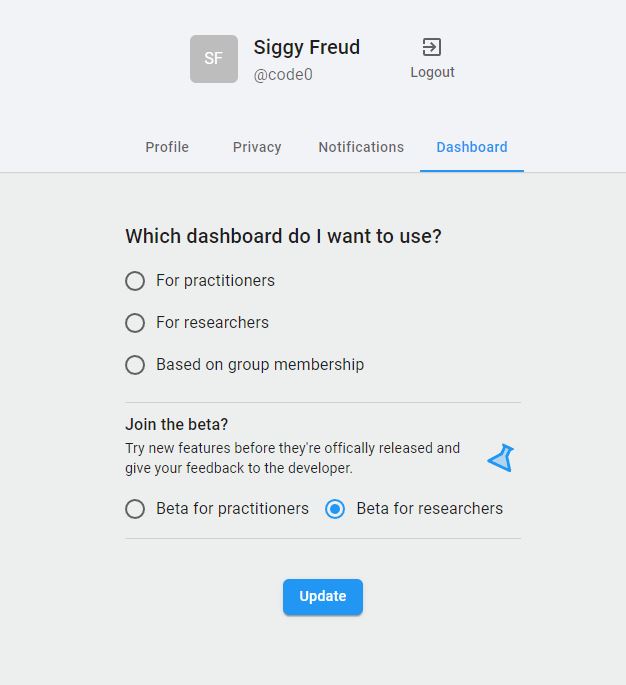Enable the 'Beta for practitioners' radio button
Screen dimensions: 626x685
point(135,509)
